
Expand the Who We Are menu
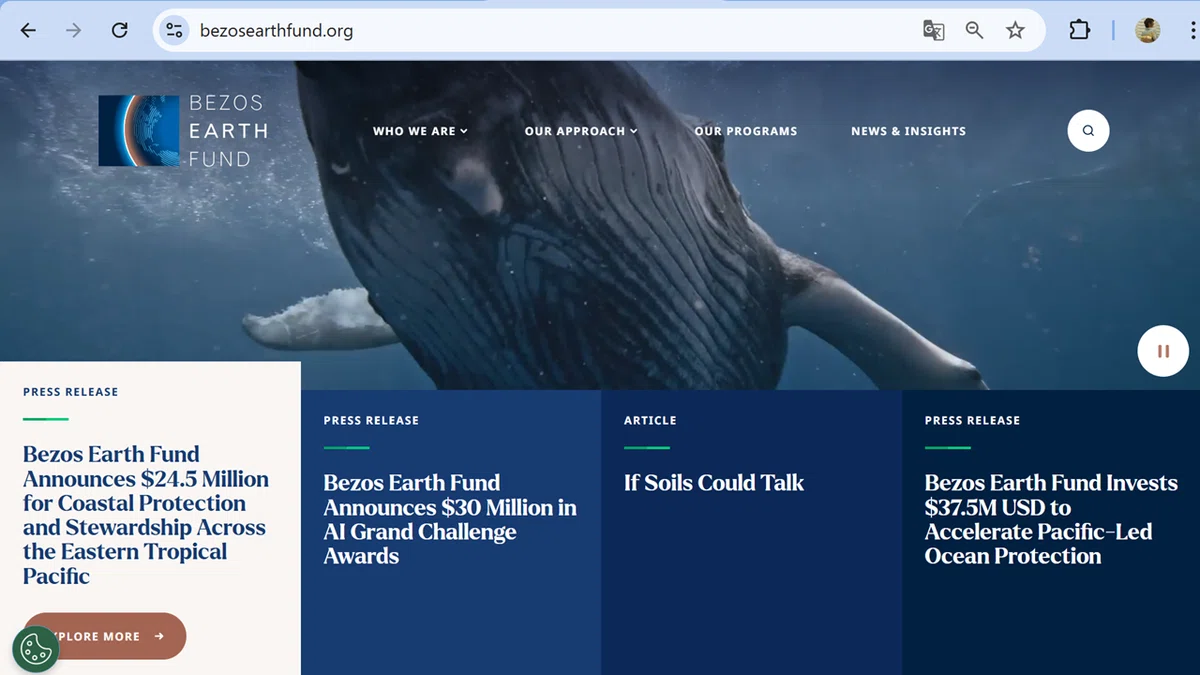click(x=420, y=131)
